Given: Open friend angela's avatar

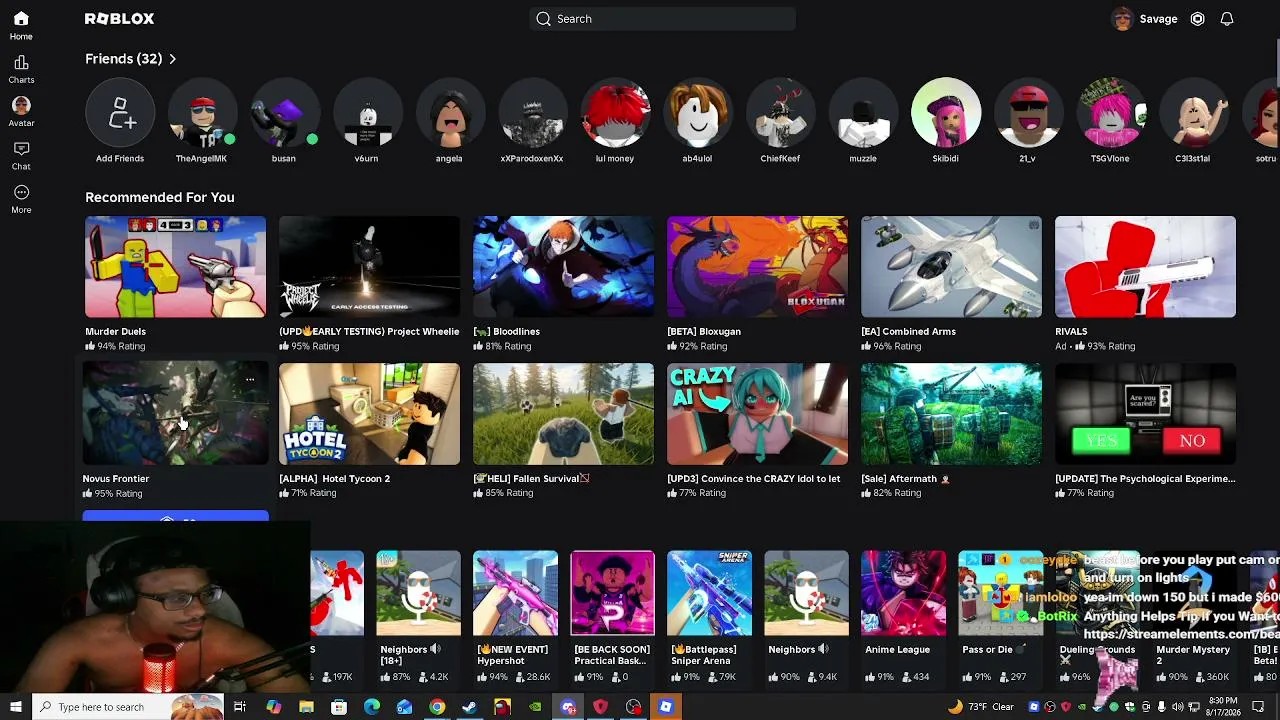Looking at the screenshot, I should click(449, 112).
